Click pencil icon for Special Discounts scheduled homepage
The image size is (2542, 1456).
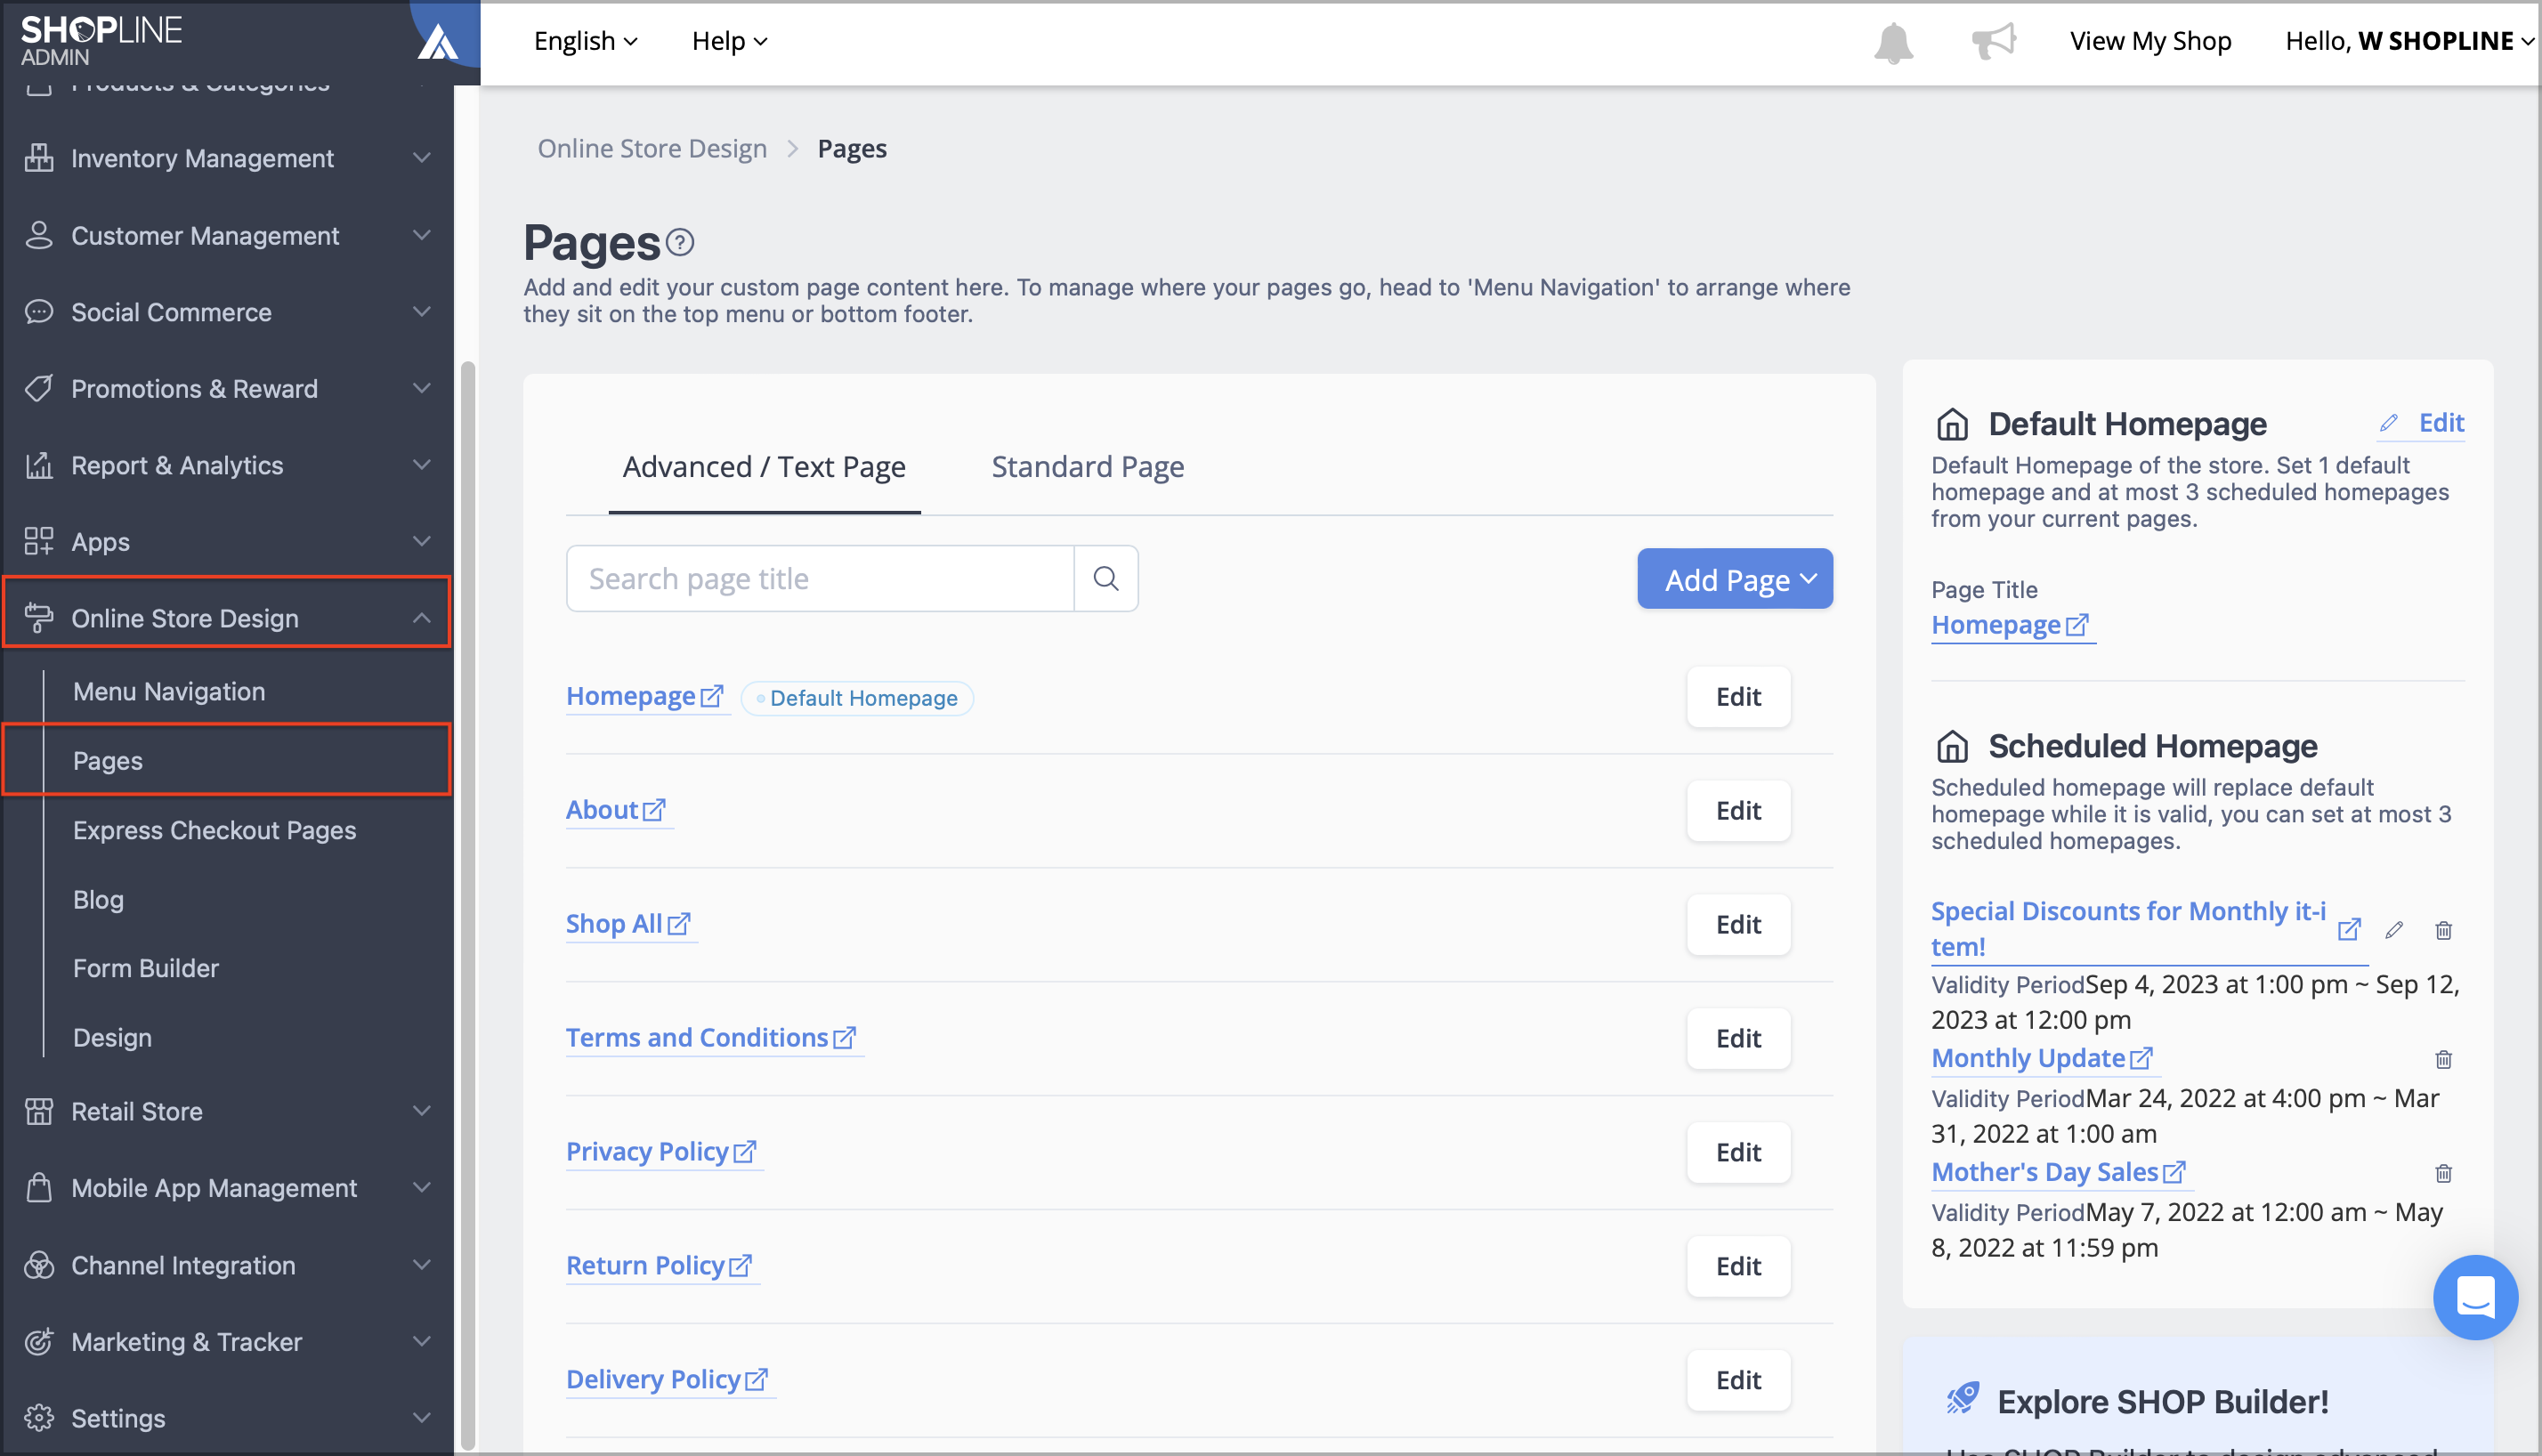pyautogui.click(x=2394, y=930)
